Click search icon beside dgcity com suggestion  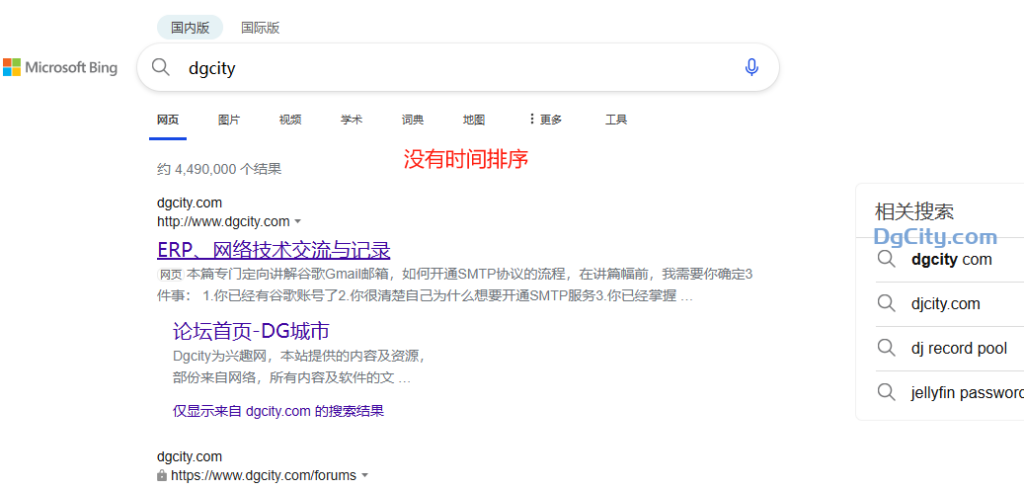[886, 259]
